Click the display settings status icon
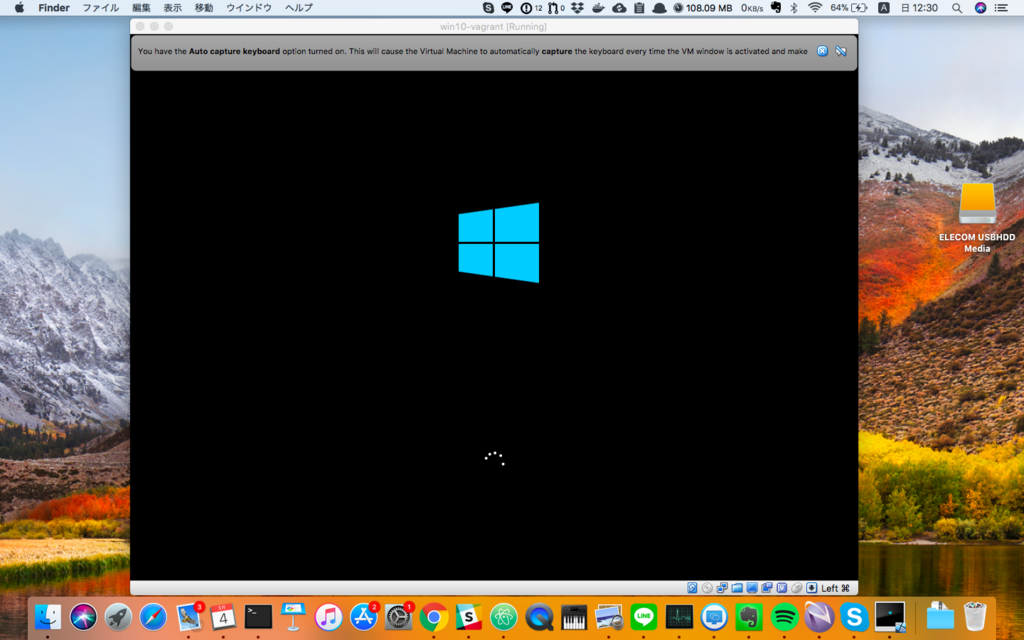 (x=752, y=588)
